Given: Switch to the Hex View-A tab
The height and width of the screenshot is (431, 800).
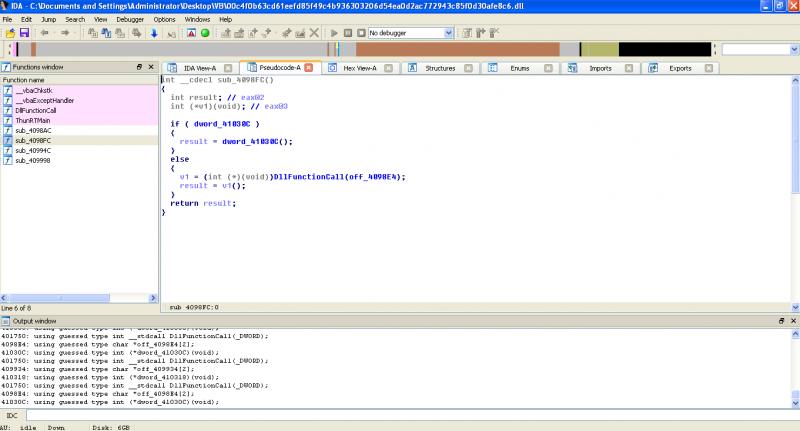Looking at the screenshot, I should [x=360, y=68].
